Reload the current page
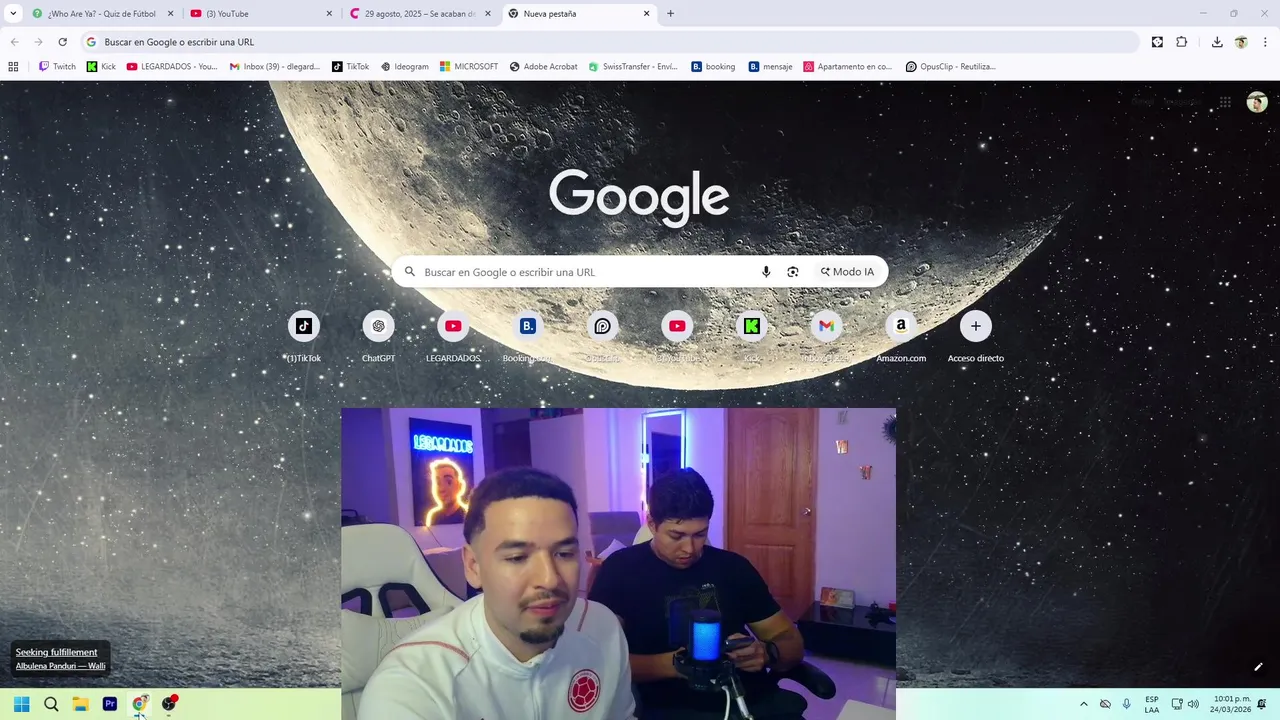 [x=62, y=42]
